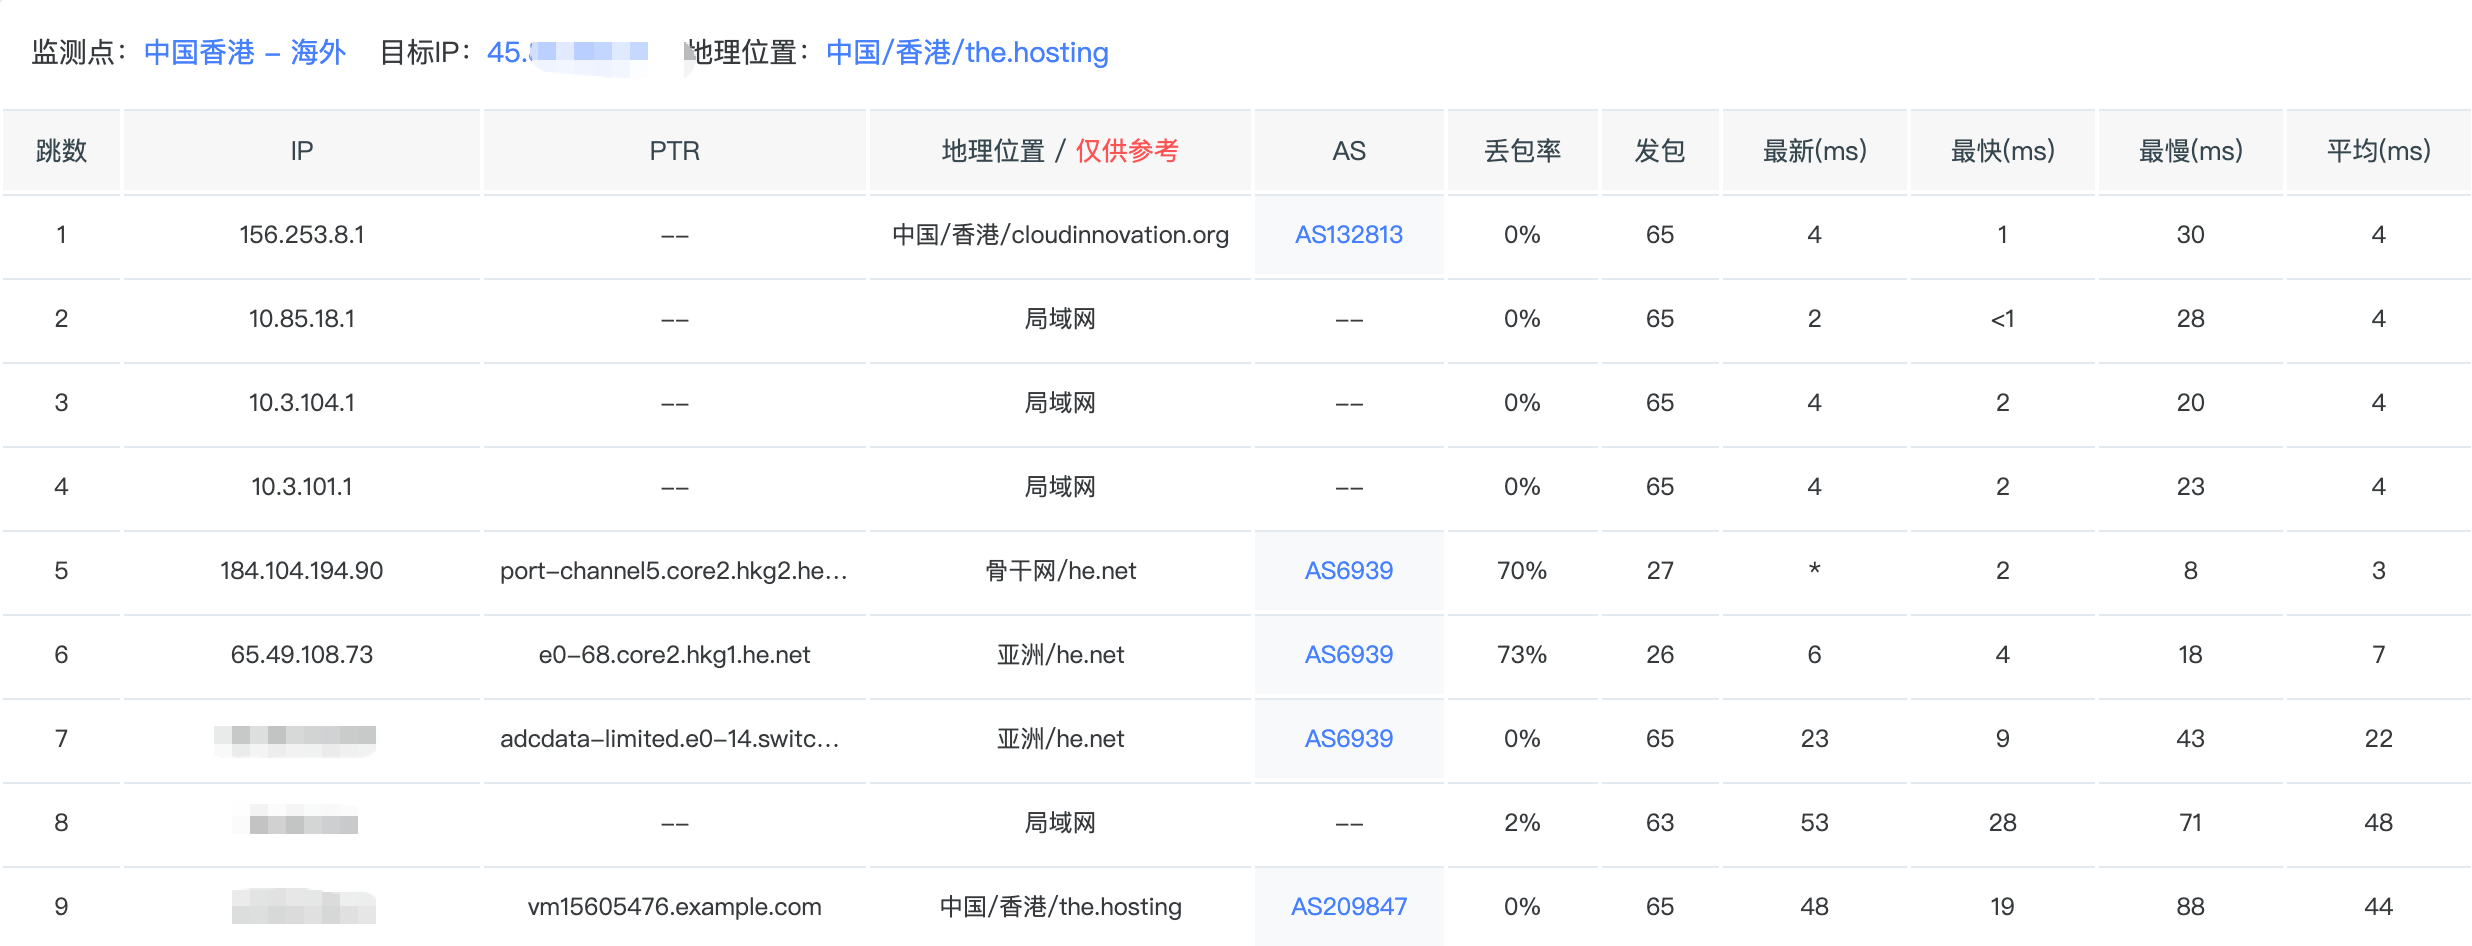This screenshot has height=946, width=2472.
Task: Open AS6939 link for 65.49.108.73
Action: click(1348, 655)
